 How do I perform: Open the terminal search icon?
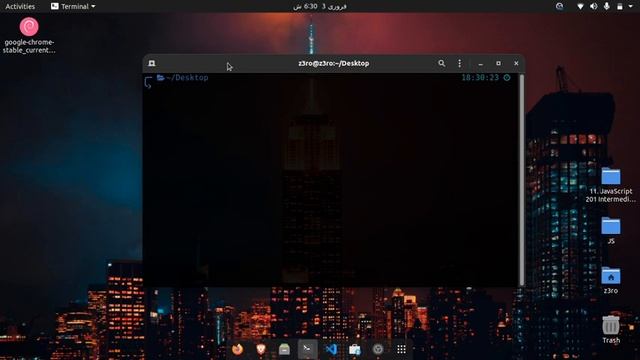click(442, 63)
